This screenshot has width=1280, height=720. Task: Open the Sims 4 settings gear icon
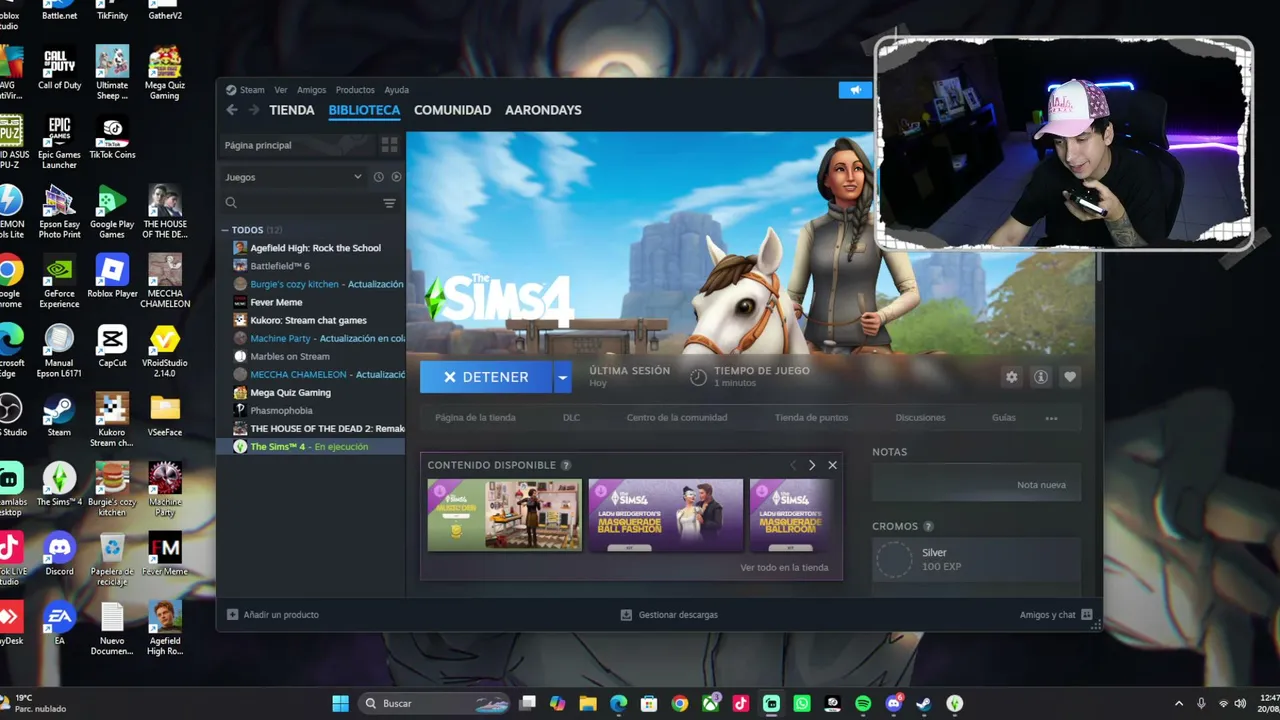1011,377
